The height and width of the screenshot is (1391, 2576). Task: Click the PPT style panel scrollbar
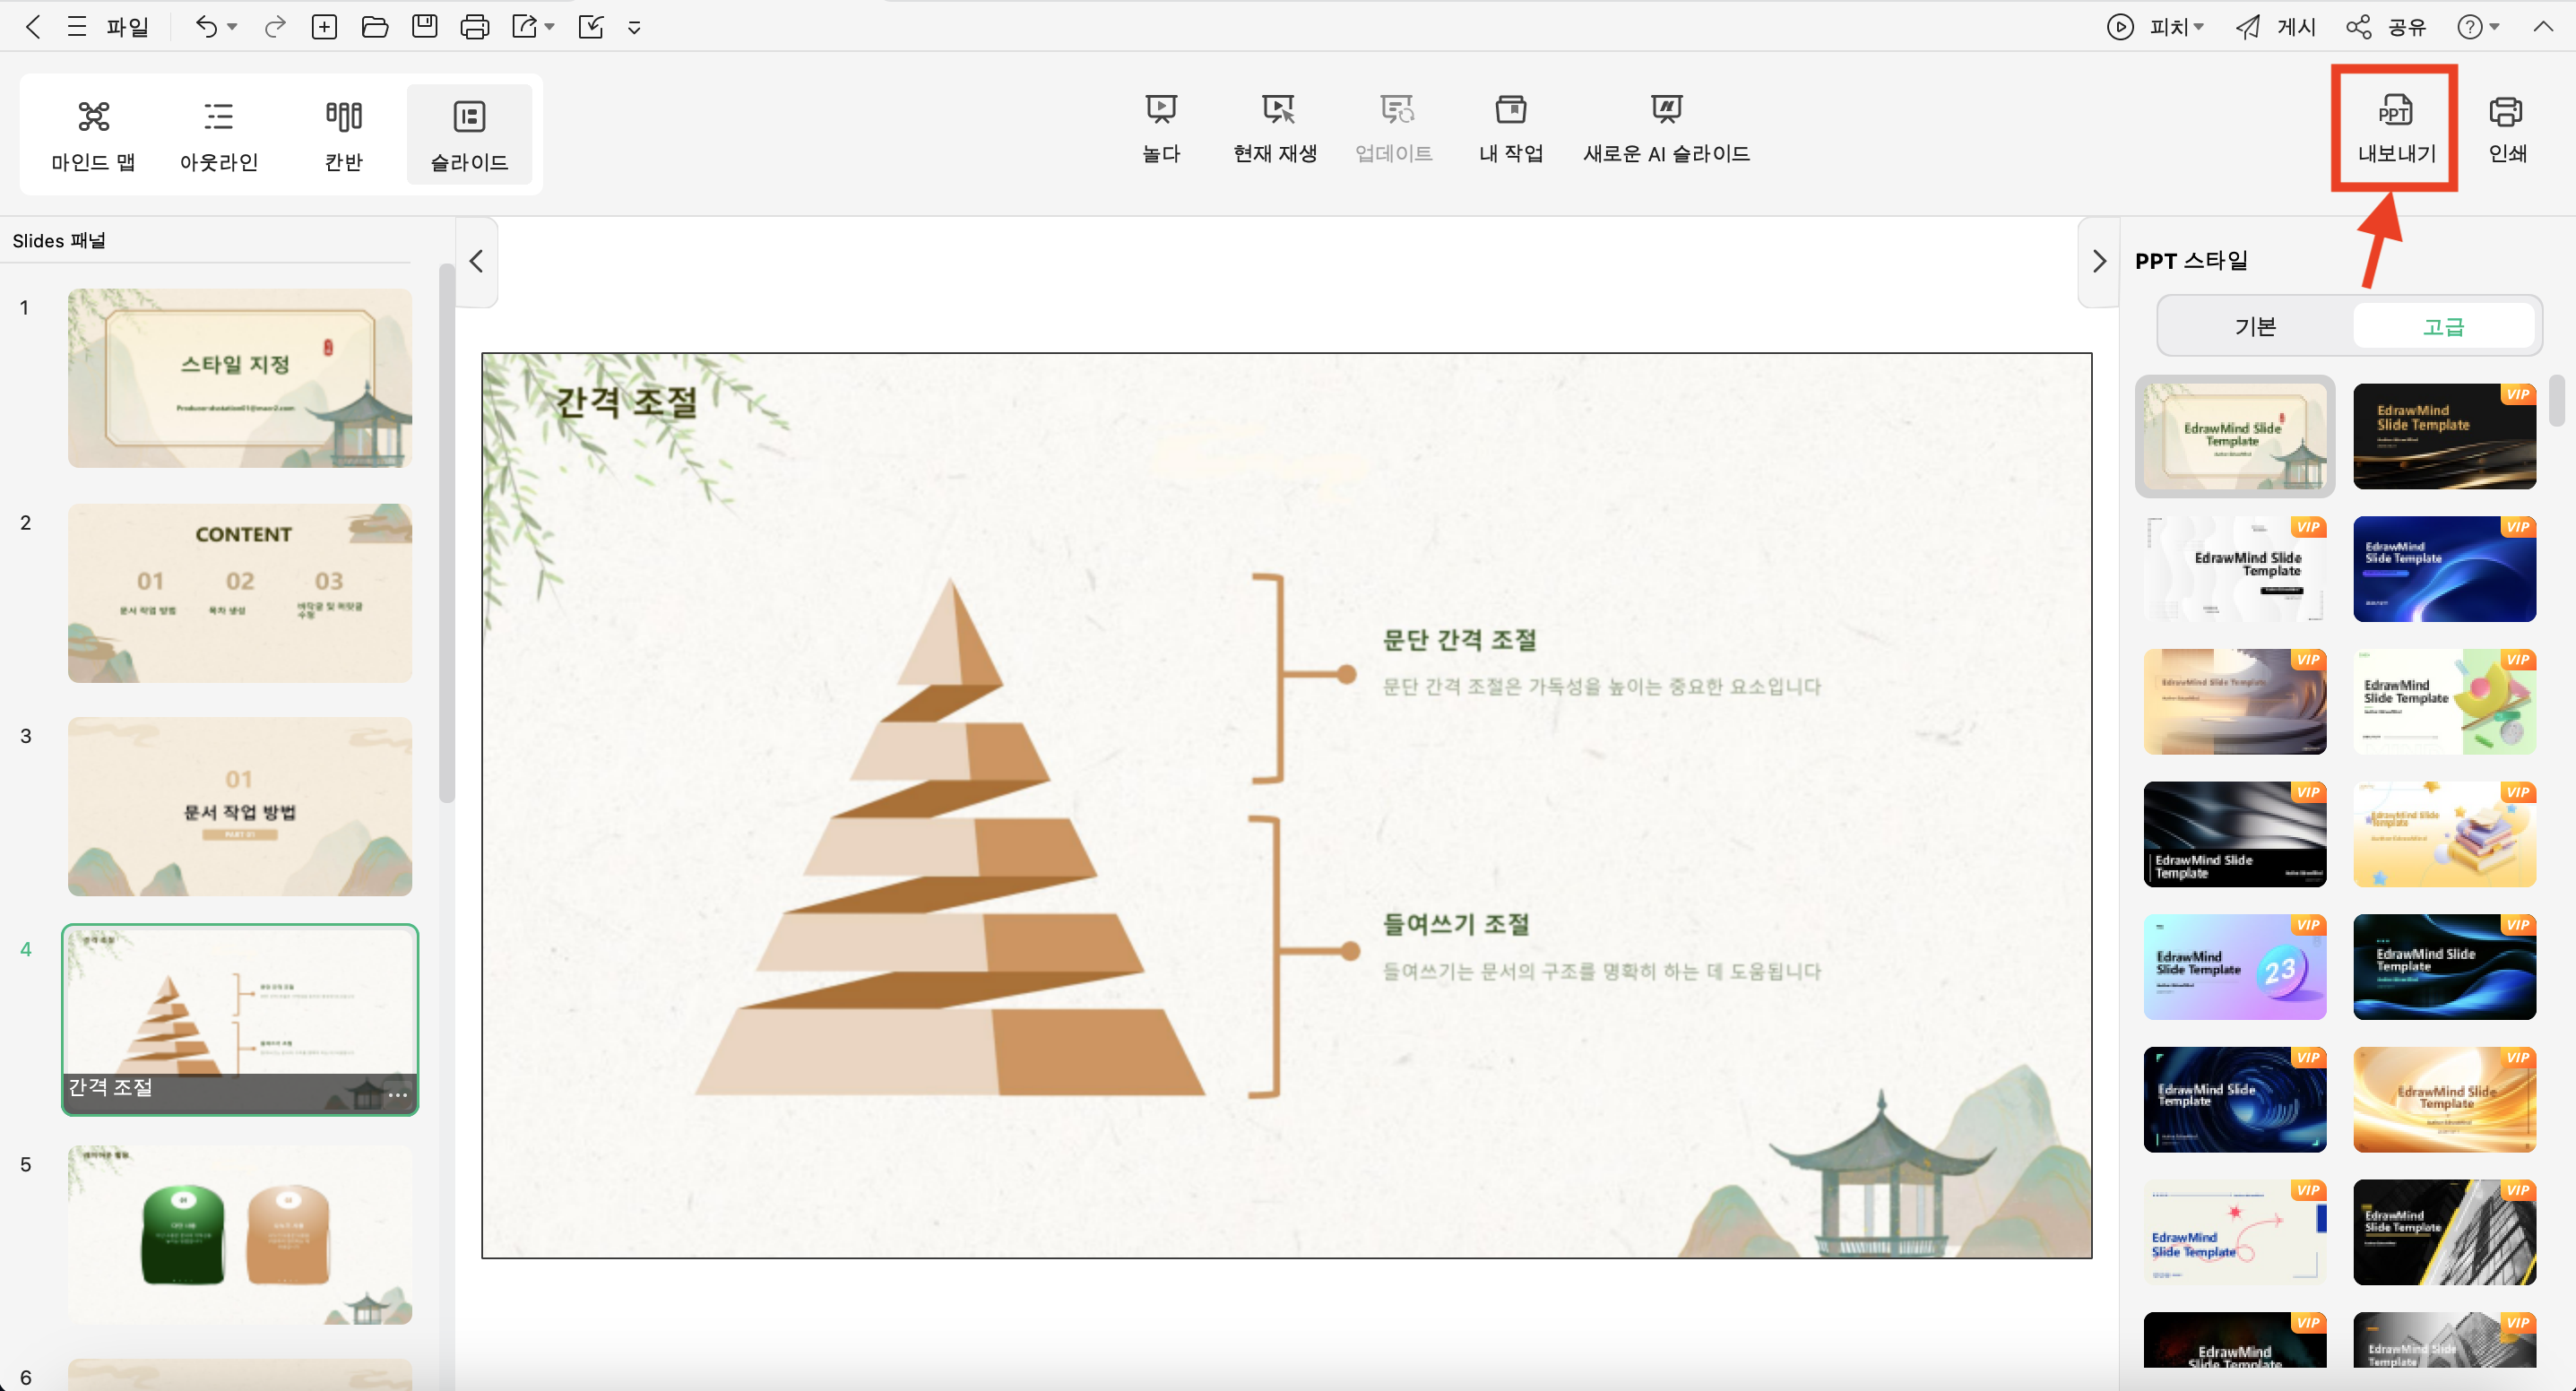[2557, 400]
